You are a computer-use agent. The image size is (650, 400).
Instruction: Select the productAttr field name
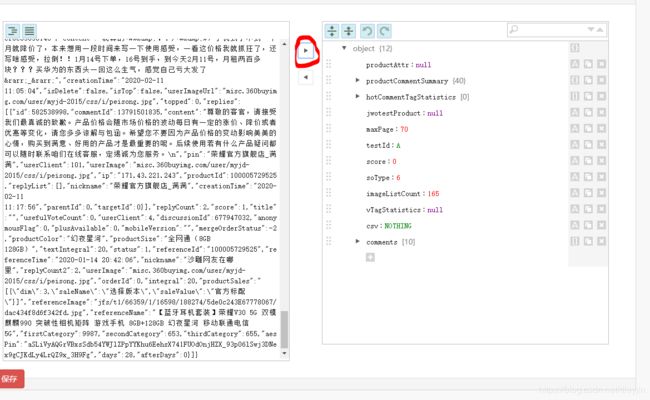tap(387, 65)
